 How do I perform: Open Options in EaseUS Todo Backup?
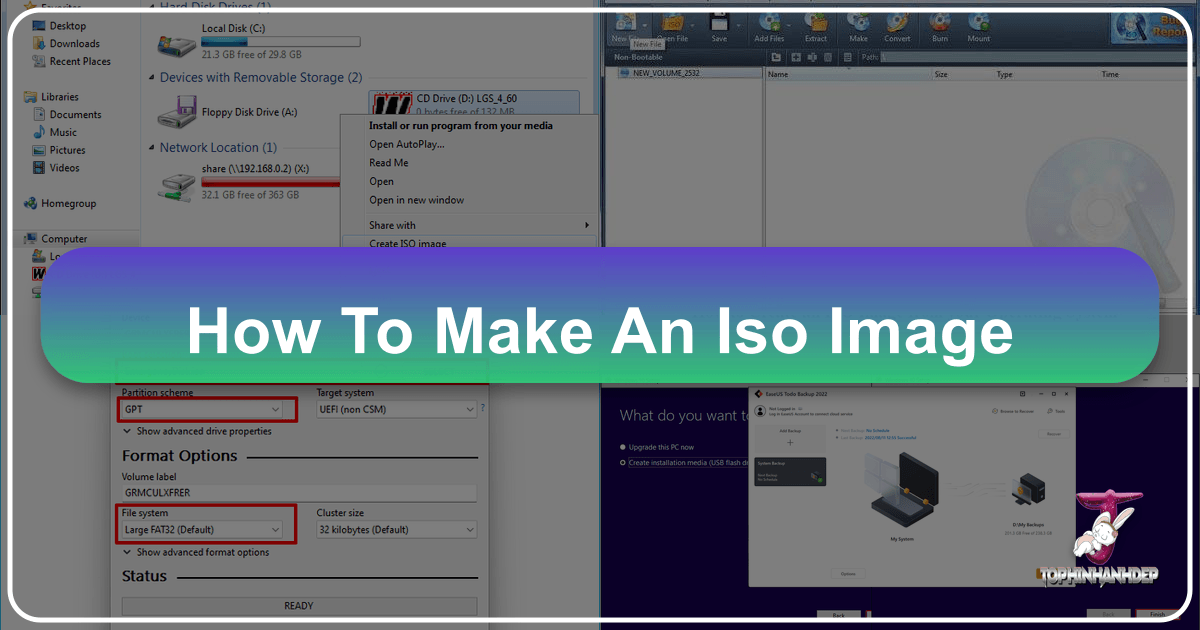[848, 573]
